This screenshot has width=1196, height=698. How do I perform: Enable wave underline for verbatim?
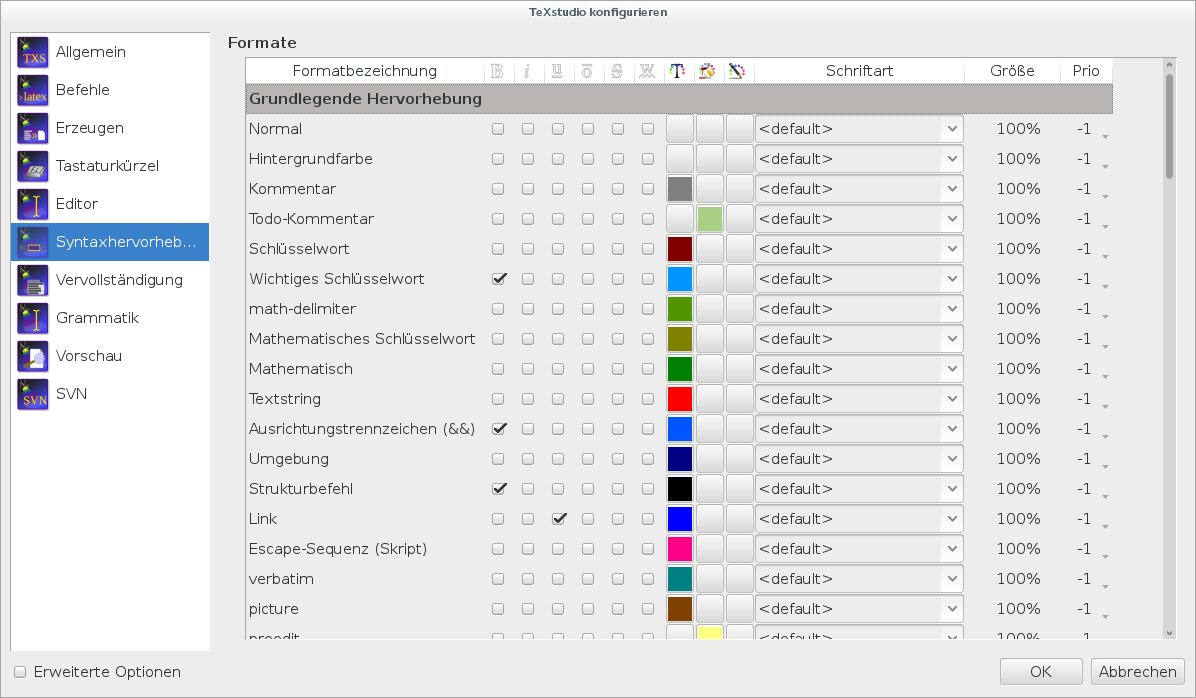648,579
